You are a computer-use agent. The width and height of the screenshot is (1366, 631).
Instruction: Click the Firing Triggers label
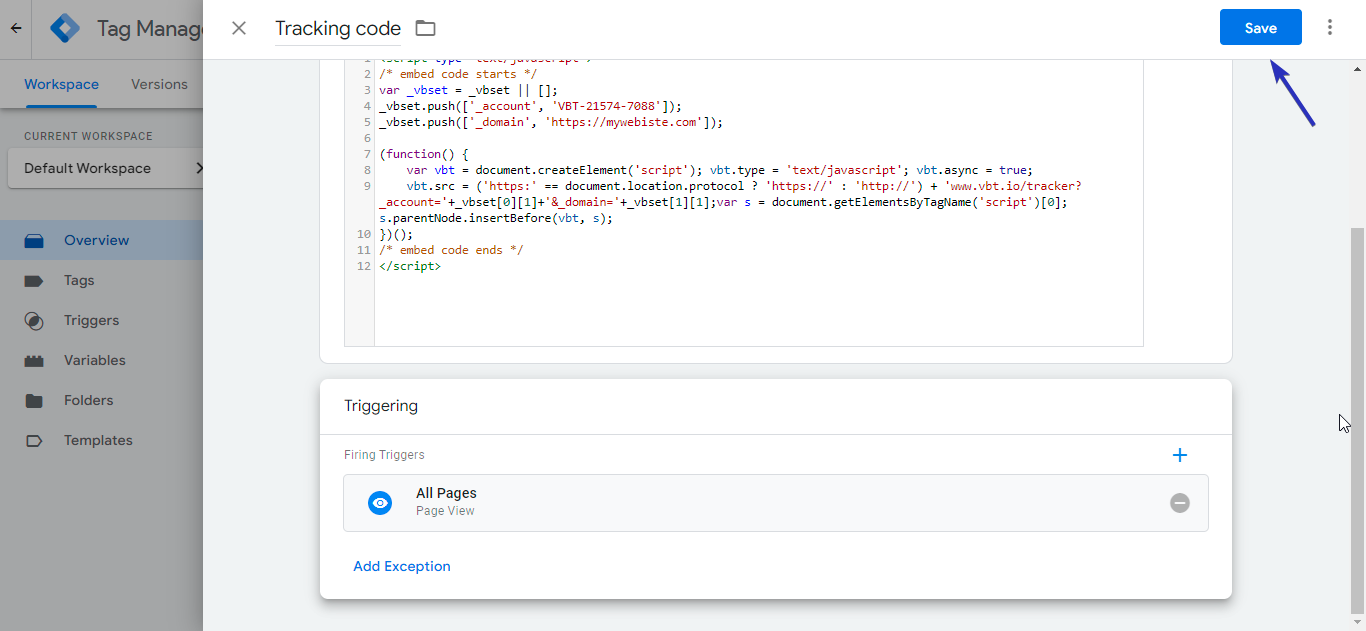(384, 455)
